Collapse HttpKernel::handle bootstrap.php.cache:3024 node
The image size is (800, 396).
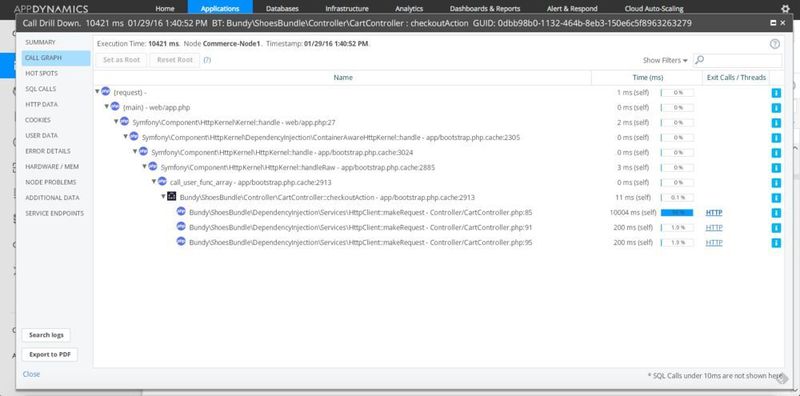click(x=135, y=152)
